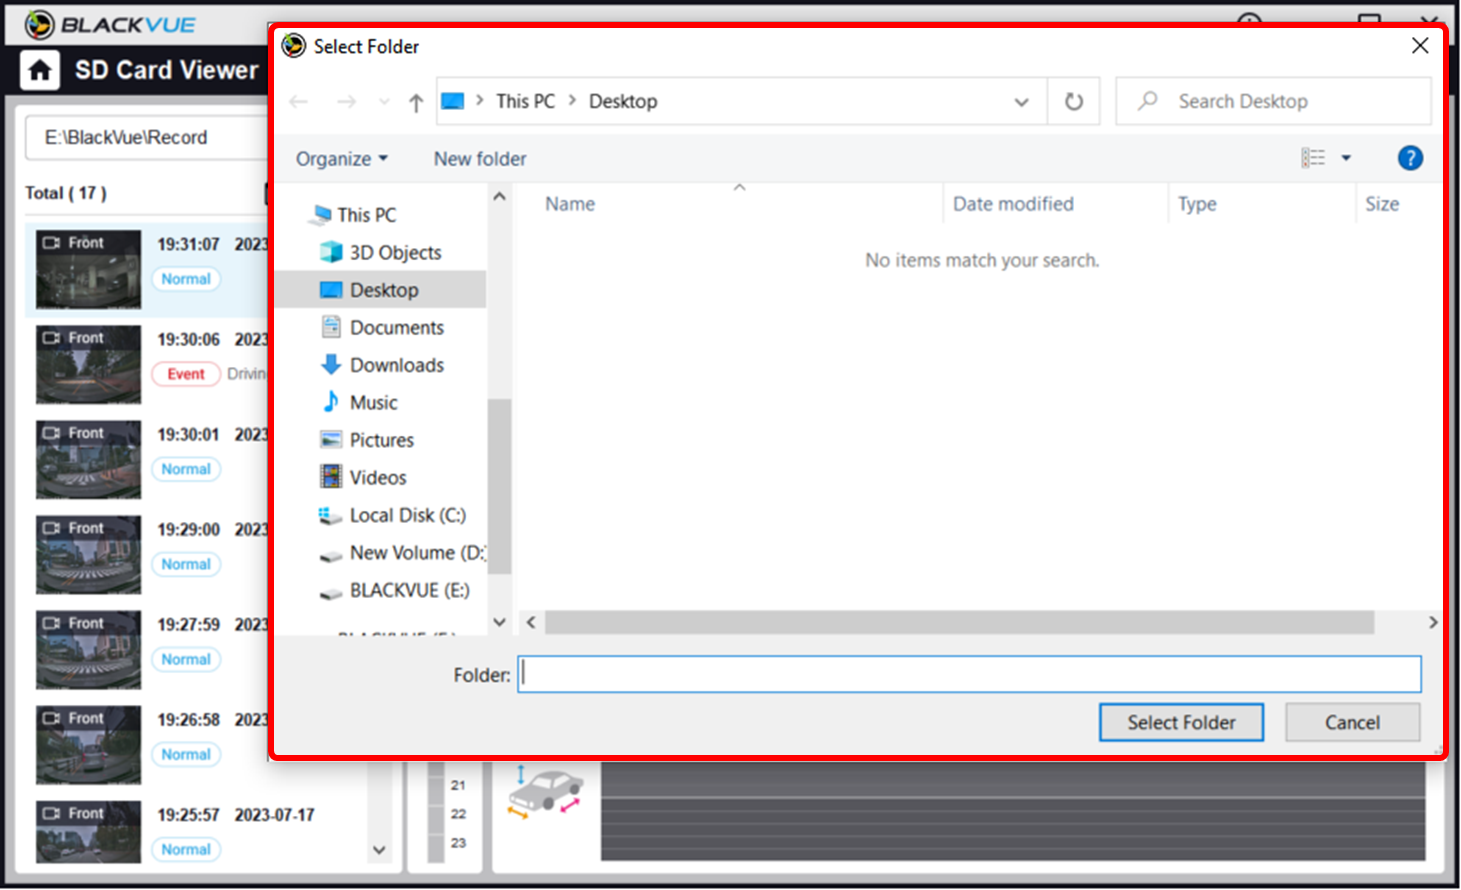Image resolution: width=1461 pixels, height=890 pixels.
Task: Click the back navigation arrow
Action: pyautogui.click(x=298, y=102)
